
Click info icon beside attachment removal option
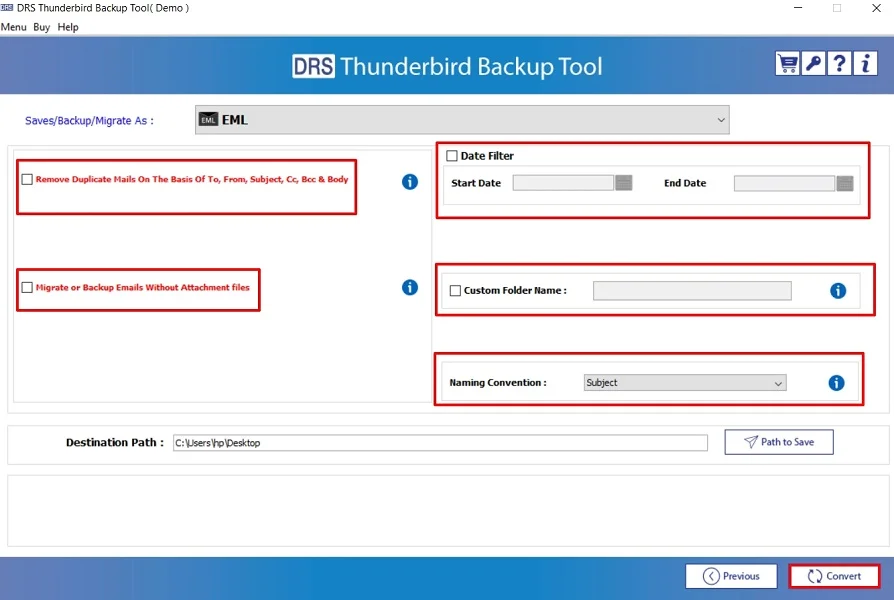tap(409, 287)
